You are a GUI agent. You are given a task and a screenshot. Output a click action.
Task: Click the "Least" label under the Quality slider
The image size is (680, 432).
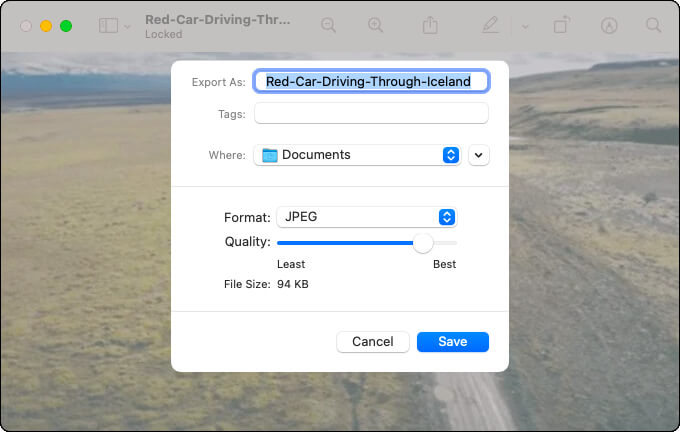coord(291,264)
